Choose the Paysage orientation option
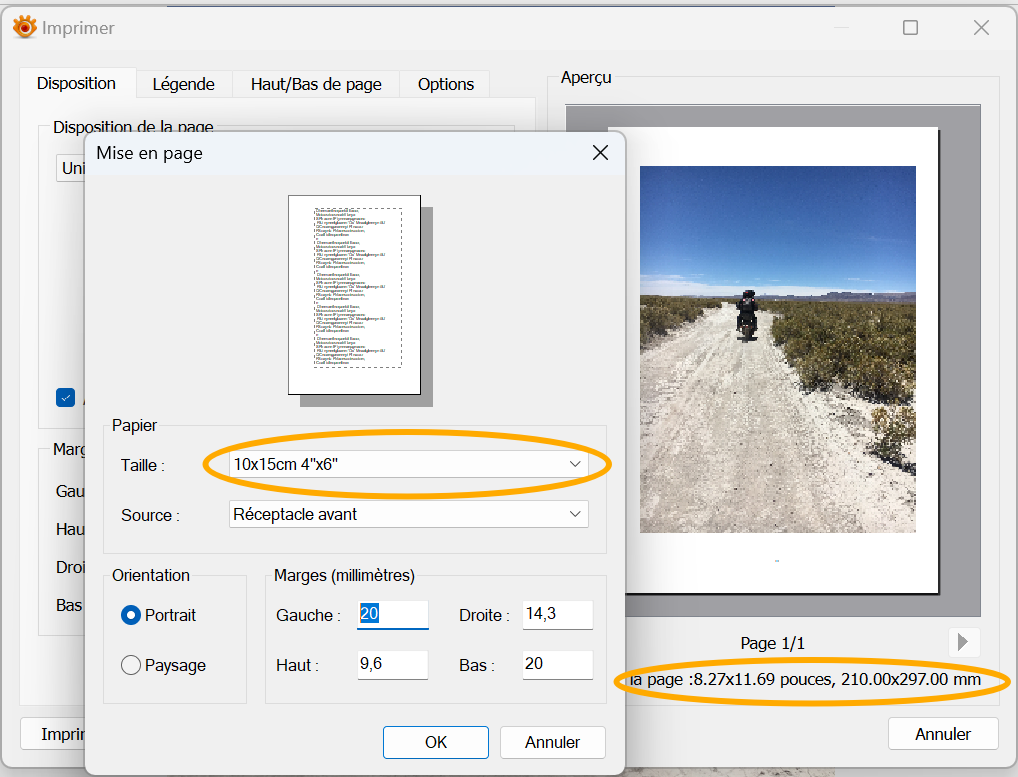Screen dimensions: 1018x777 (131, 665)
